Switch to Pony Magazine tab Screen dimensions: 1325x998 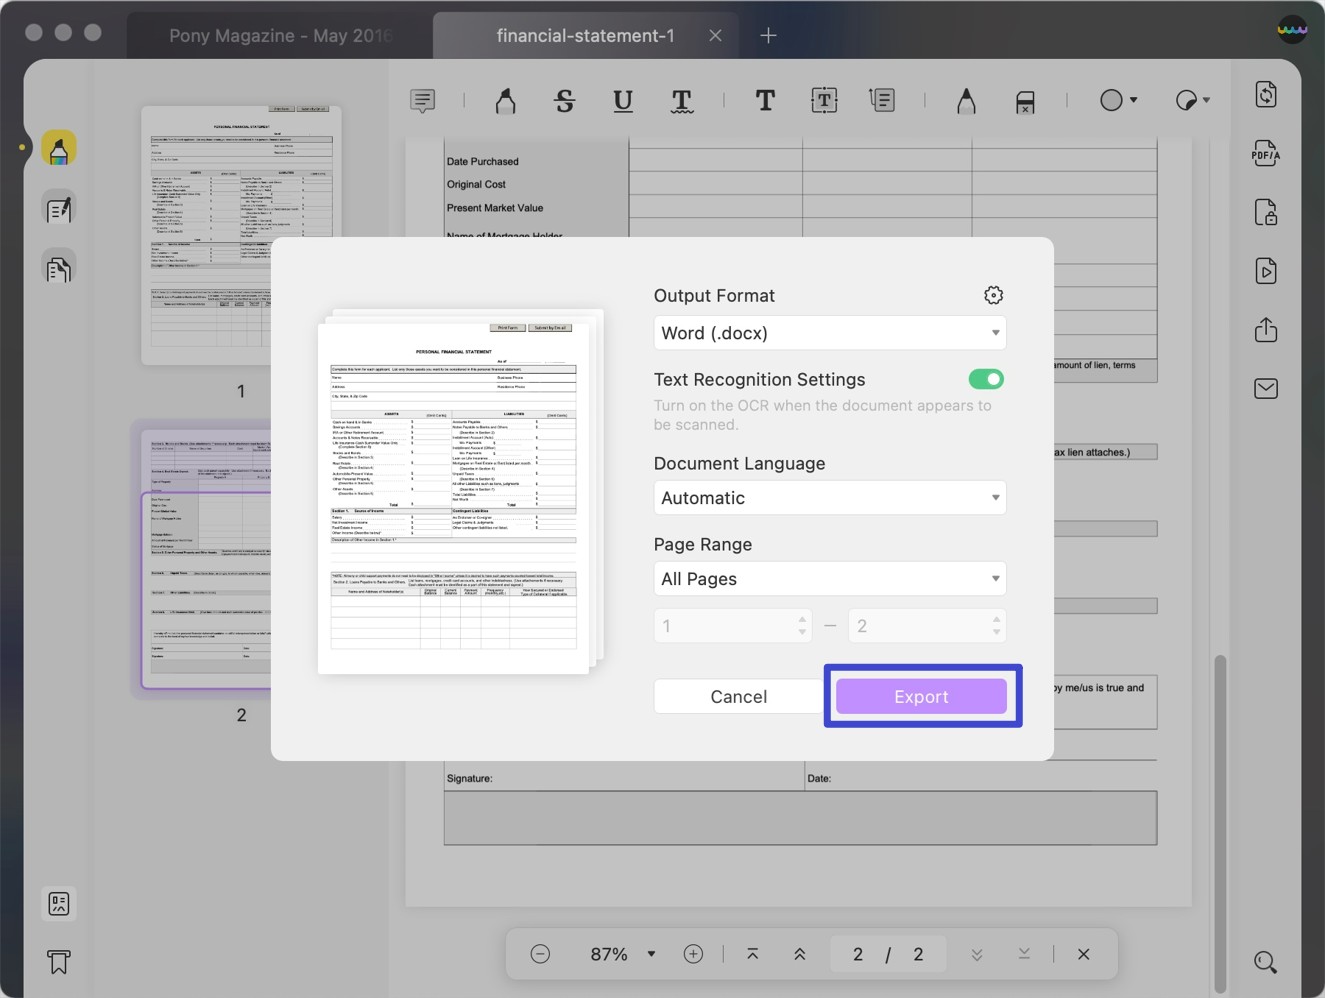tap(278, 36)
